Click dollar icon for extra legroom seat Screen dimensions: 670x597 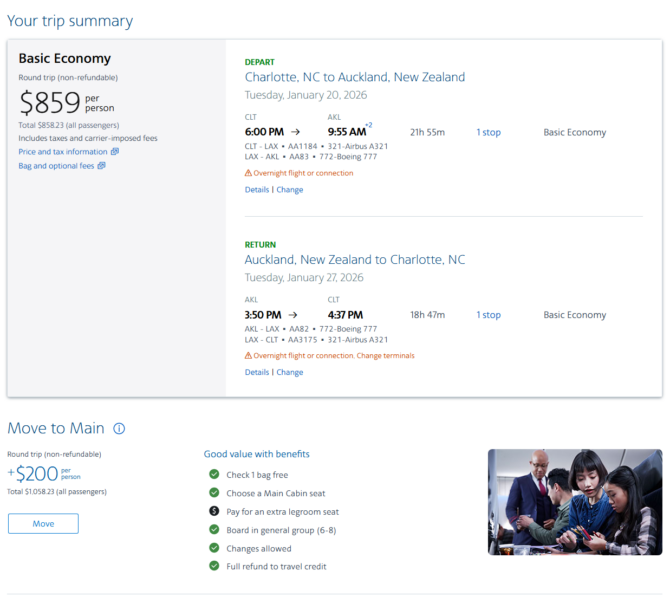[213, 511]
